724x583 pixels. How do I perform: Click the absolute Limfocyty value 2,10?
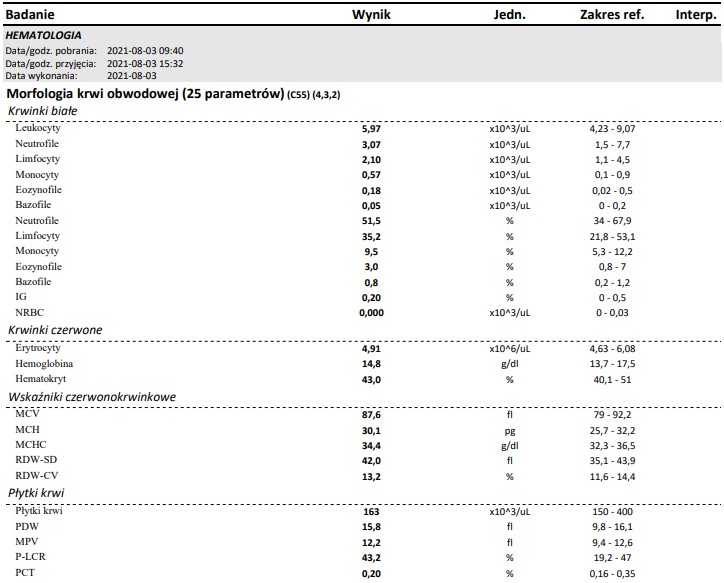click(371, 160)
